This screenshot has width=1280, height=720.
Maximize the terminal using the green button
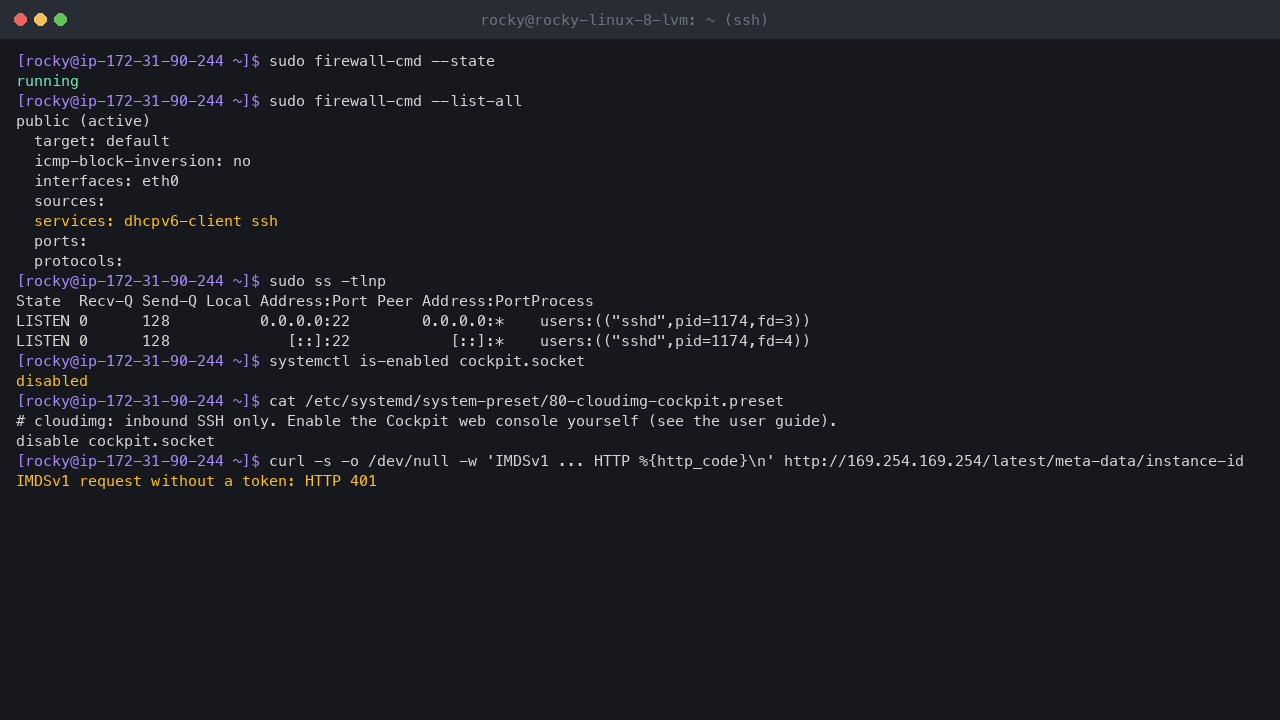click(x=60, y=20)
